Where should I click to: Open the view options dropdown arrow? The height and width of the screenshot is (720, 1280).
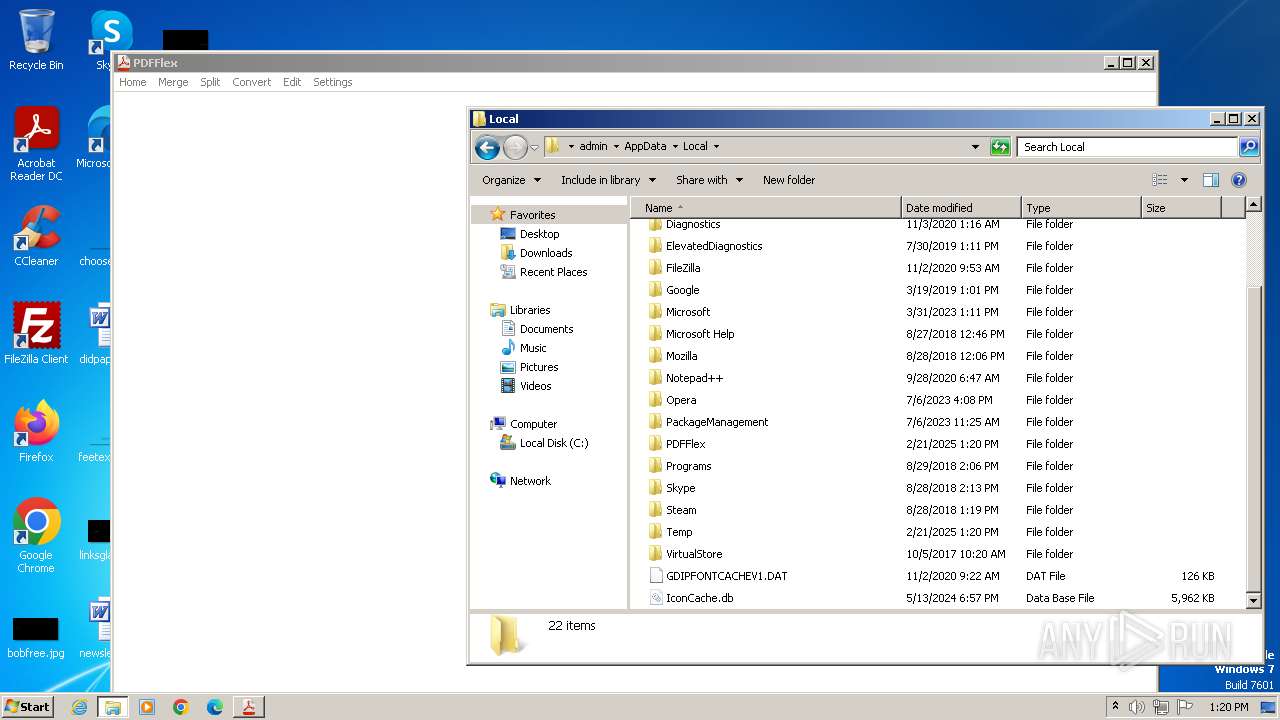click(1184, 180)
